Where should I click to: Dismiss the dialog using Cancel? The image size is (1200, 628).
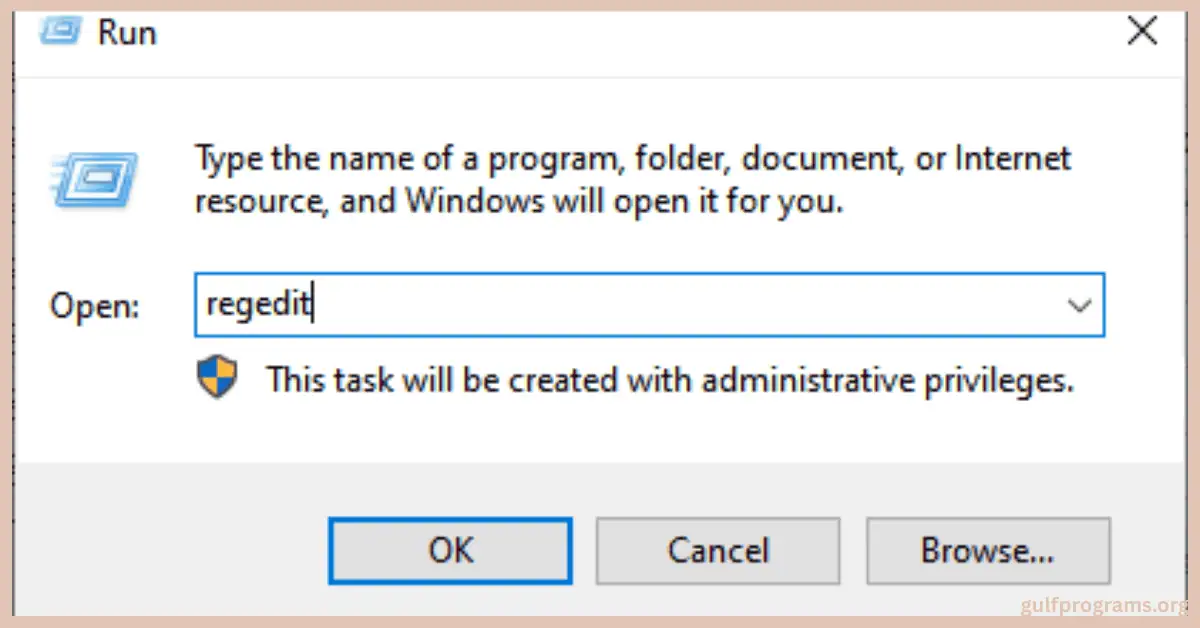pyautogui.click(x=718, y=550)
